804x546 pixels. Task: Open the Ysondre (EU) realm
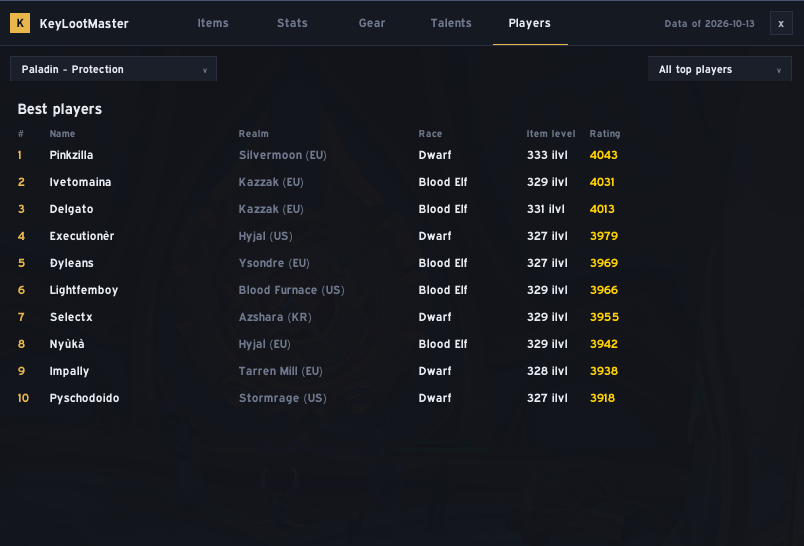click(x=274, y=263)
